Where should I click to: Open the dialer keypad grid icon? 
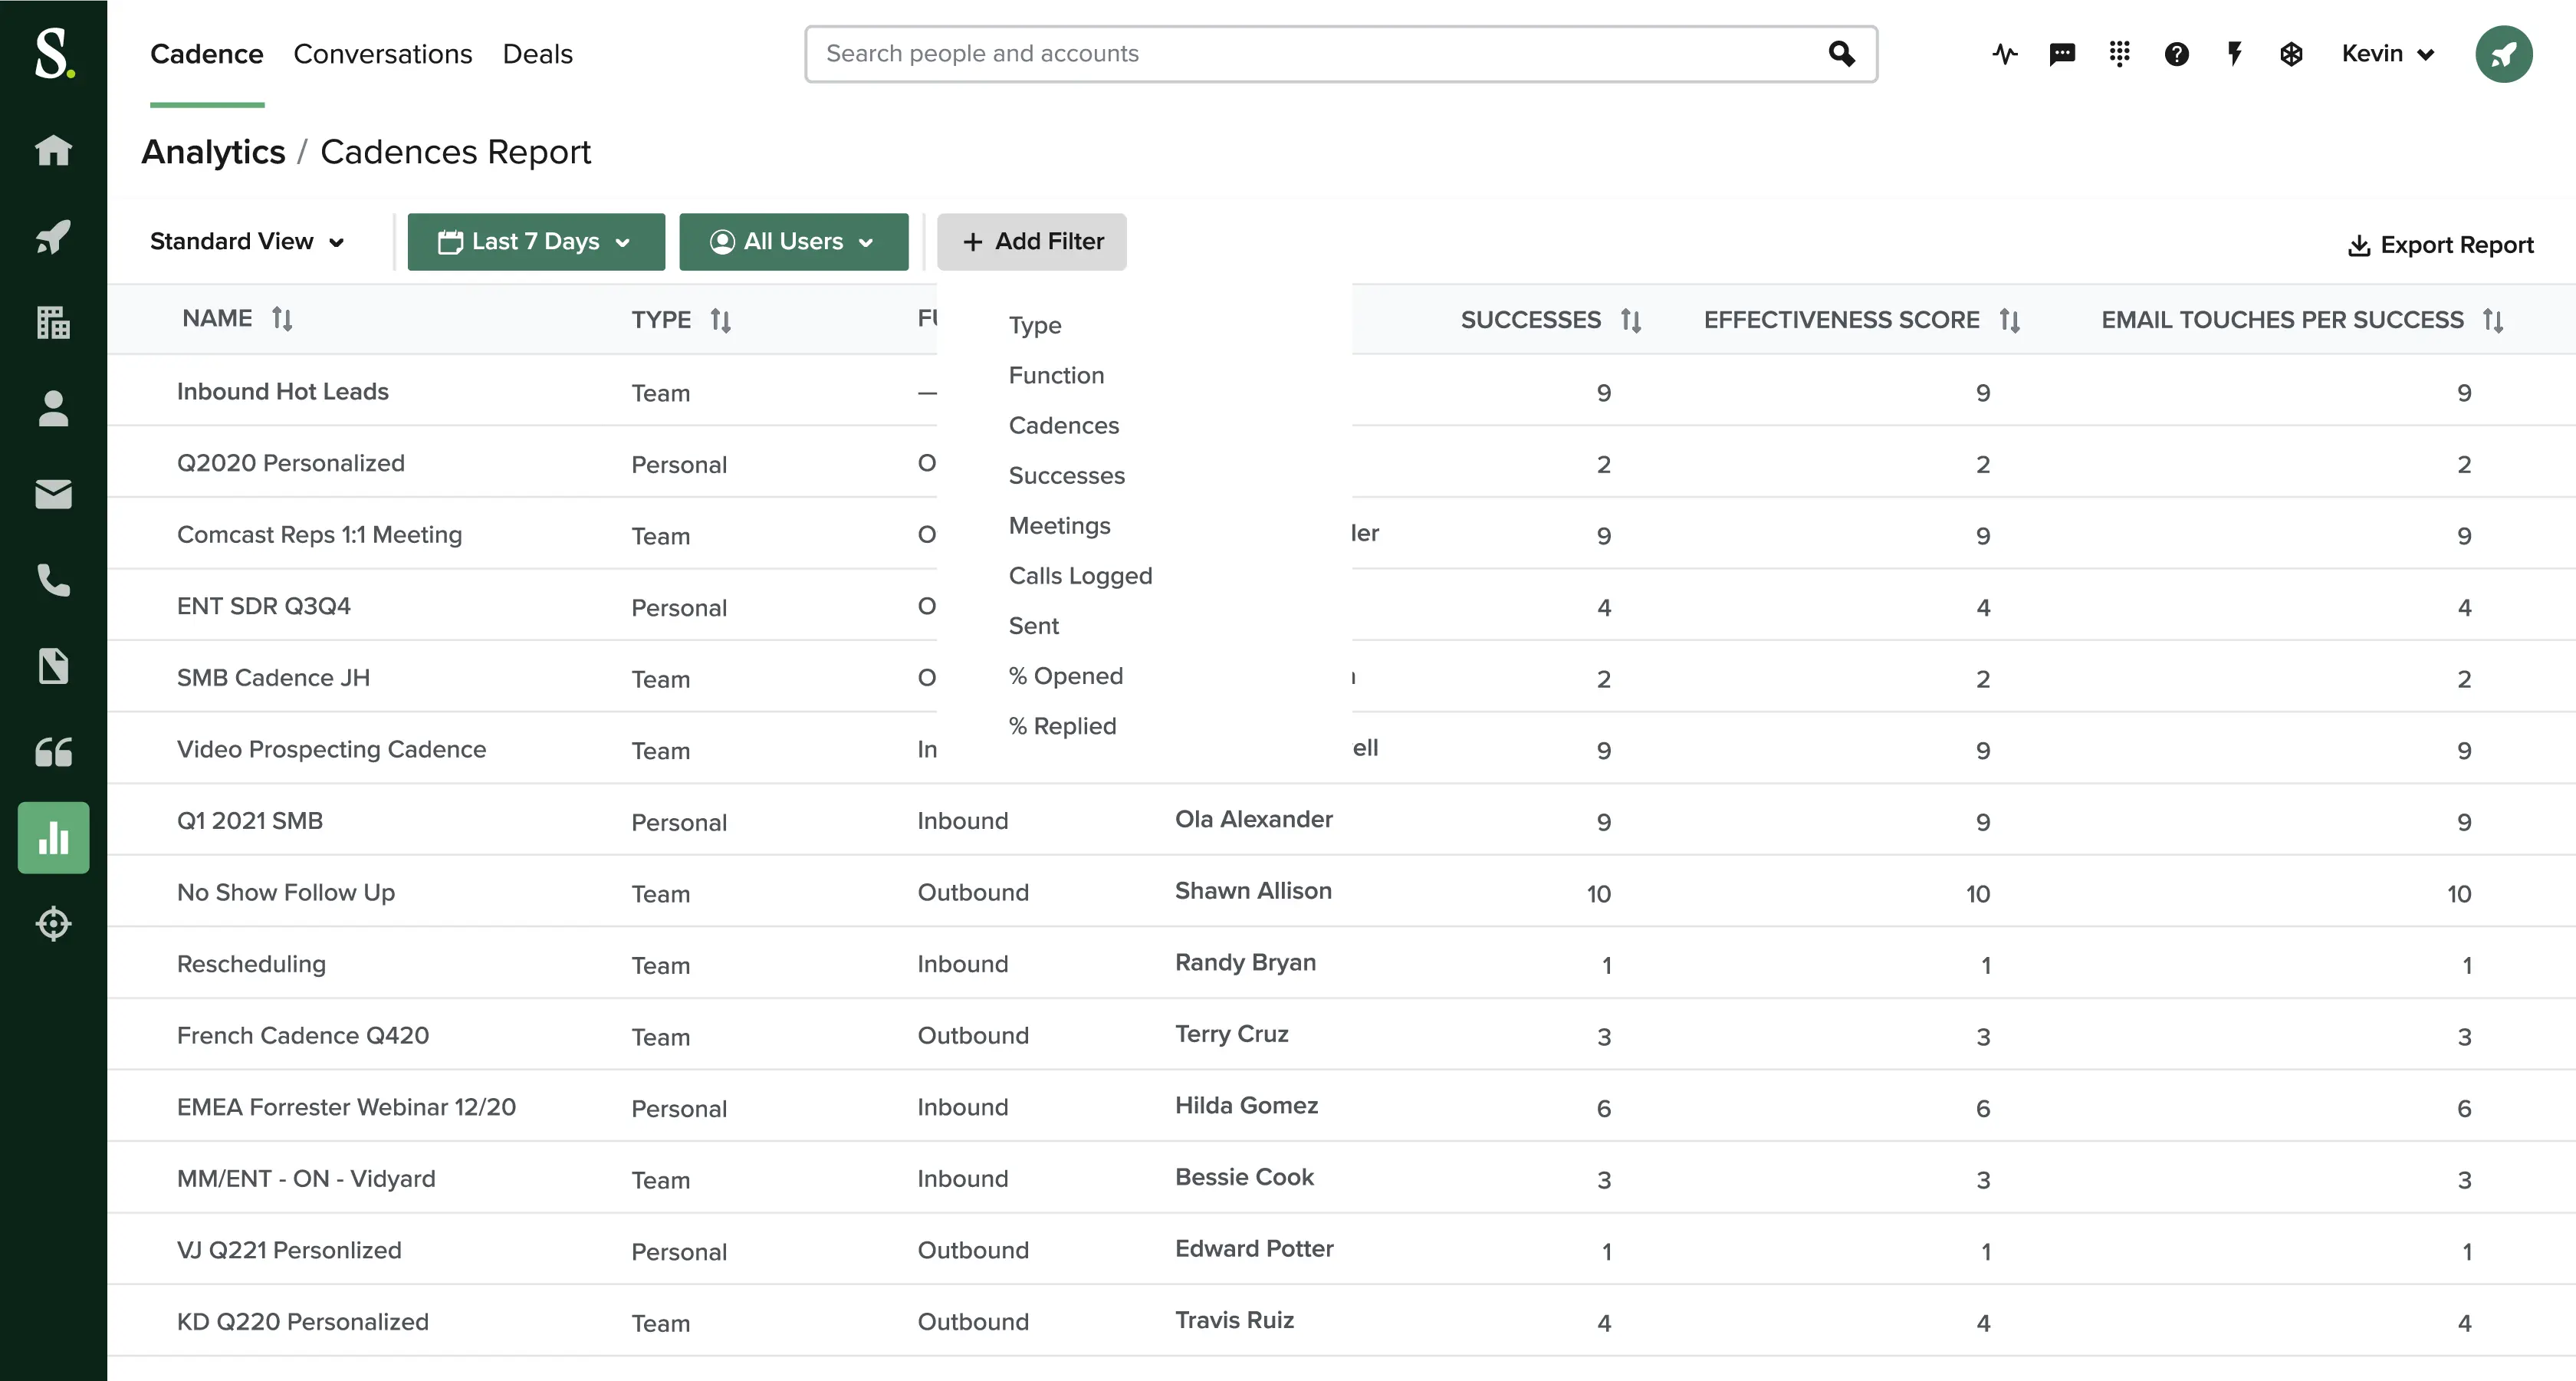click(2119, 54)
